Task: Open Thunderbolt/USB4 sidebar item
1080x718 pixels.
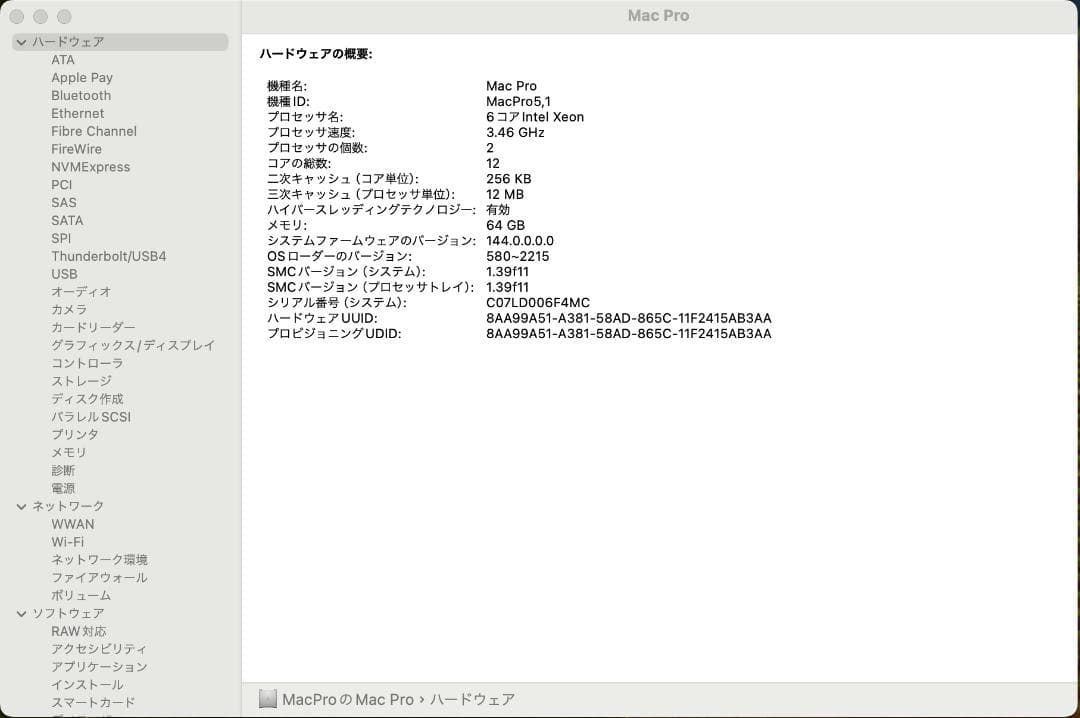Action: pyautogui.click(x=109, y=256)
